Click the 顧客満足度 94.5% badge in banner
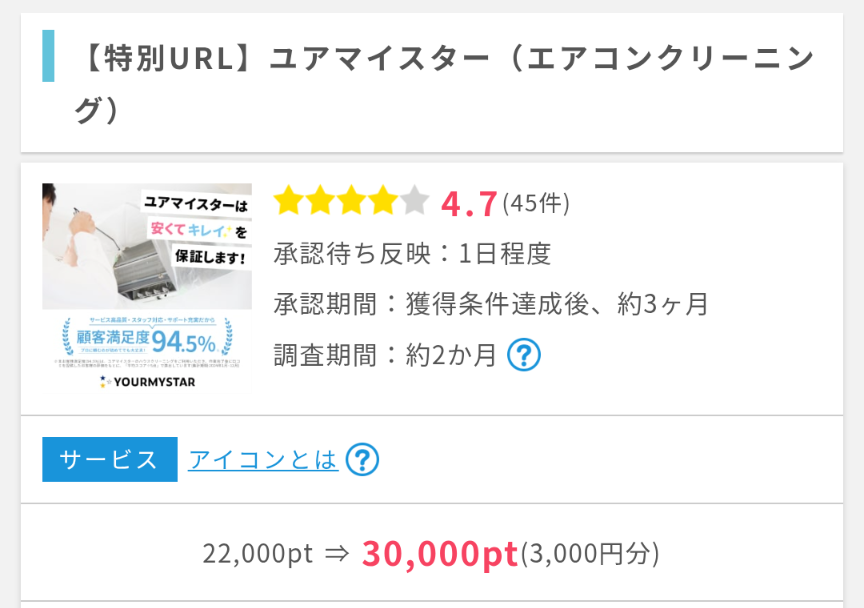 (x=147, y=341)
